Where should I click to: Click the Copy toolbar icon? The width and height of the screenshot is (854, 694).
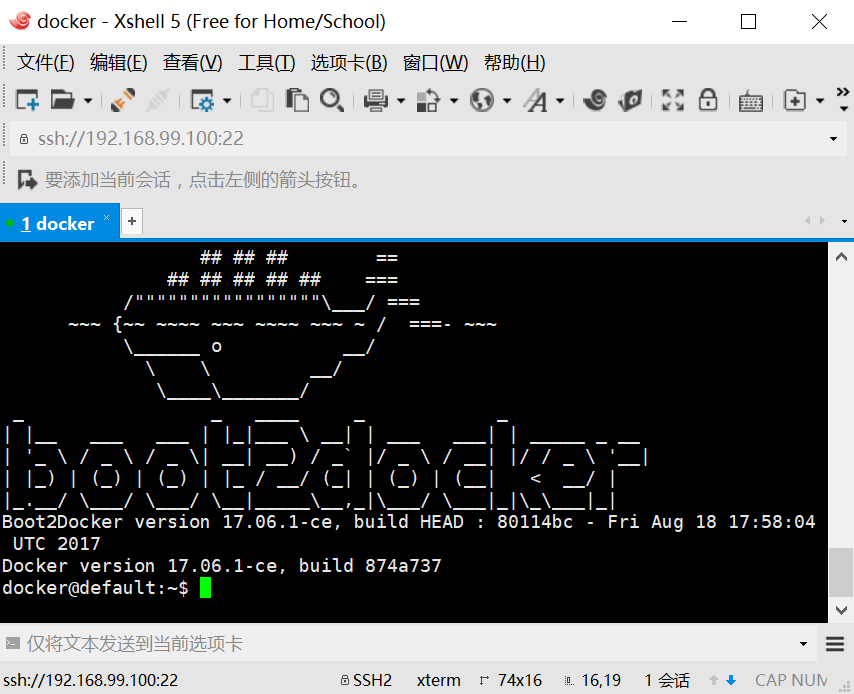(x=263, y=100)
